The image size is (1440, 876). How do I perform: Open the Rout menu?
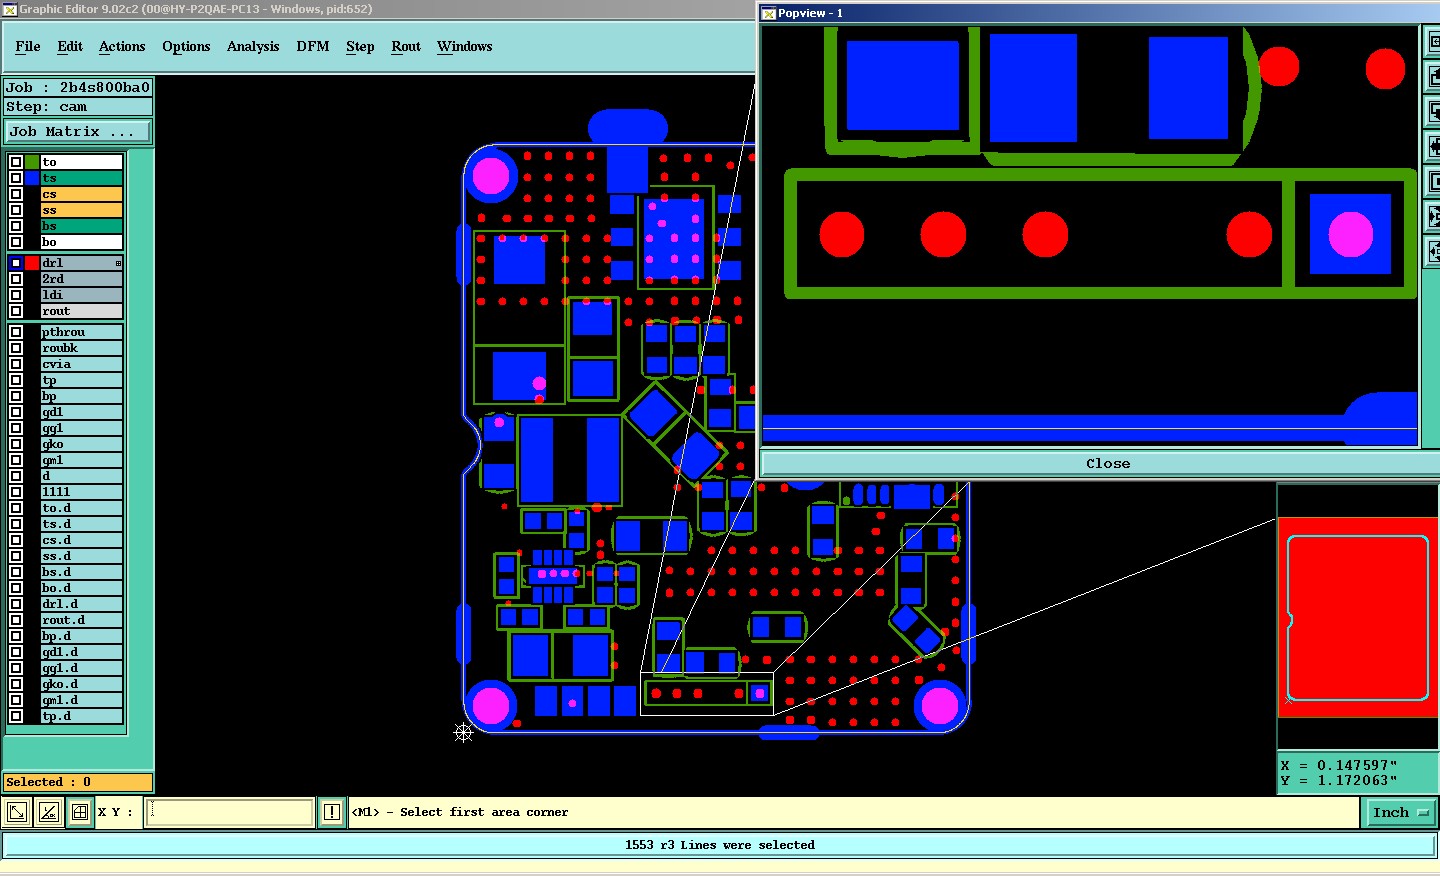(406, 46)
